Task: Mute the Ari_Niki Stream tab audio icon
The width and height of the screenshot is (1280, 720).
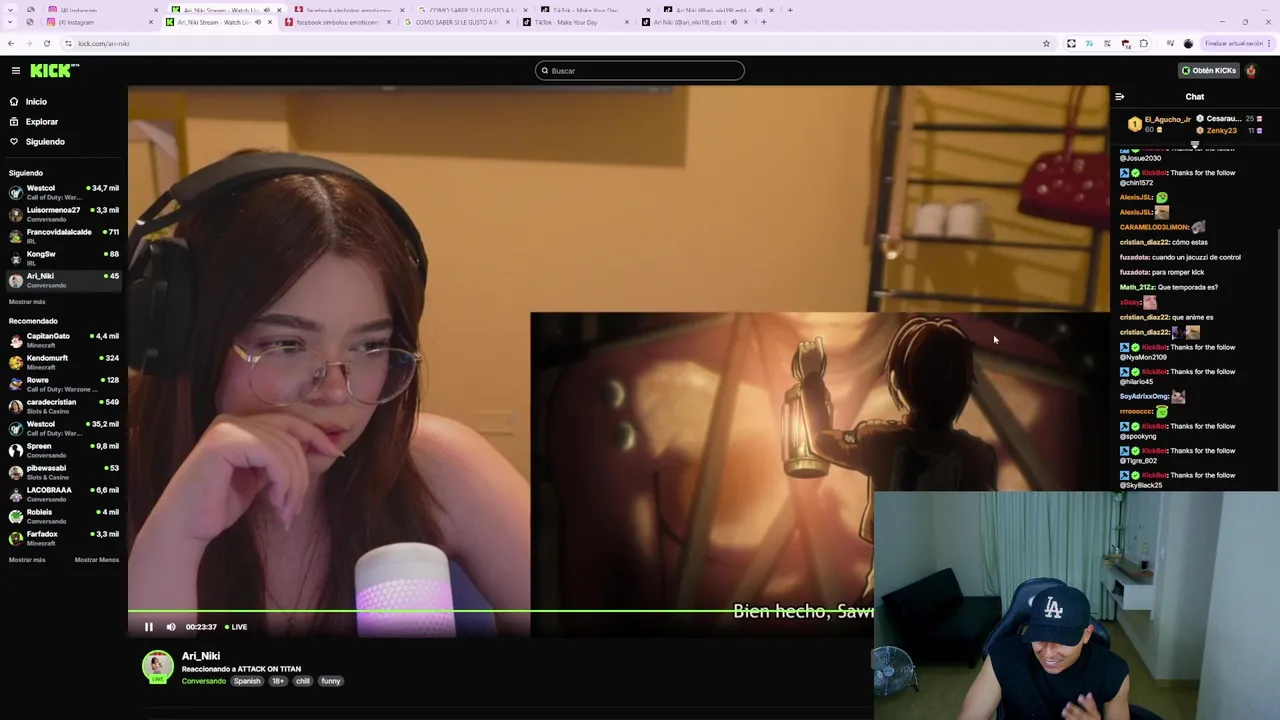Action: [x=258, y=22]
